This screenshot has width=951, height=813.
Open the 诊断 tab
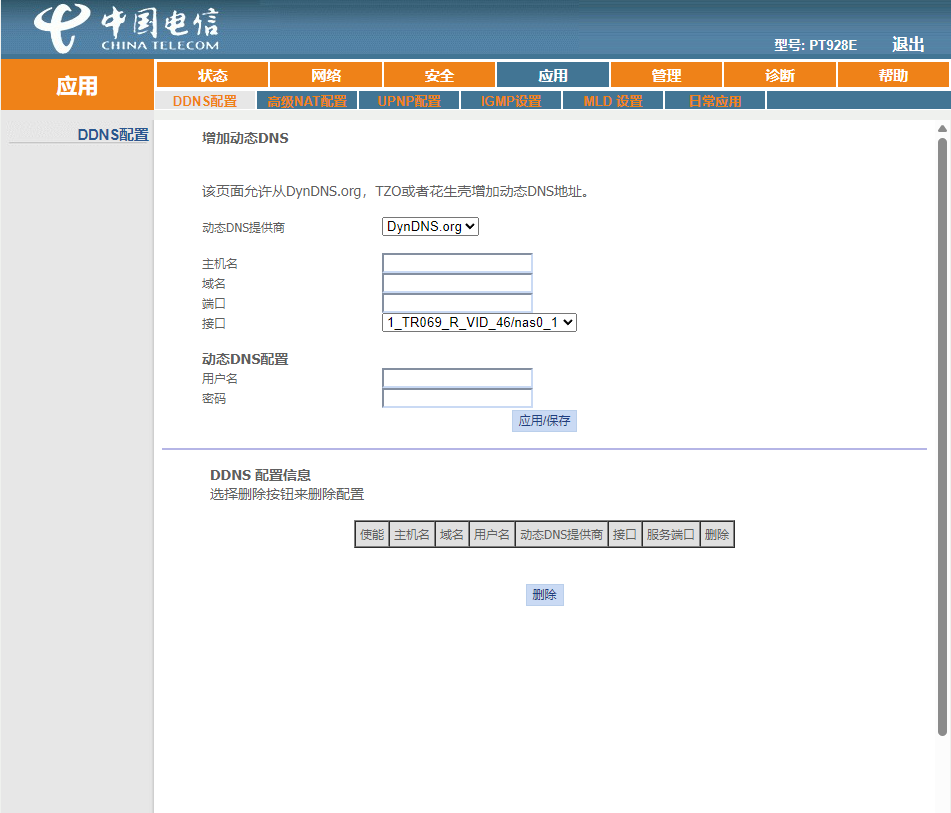(x=780, y=74)
